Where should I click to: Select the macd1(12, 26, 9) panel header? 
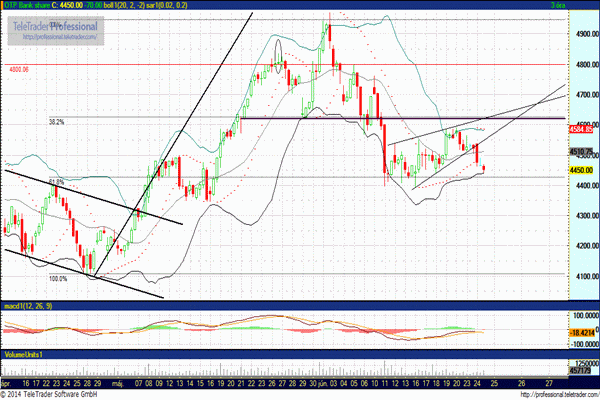[28, 306]
